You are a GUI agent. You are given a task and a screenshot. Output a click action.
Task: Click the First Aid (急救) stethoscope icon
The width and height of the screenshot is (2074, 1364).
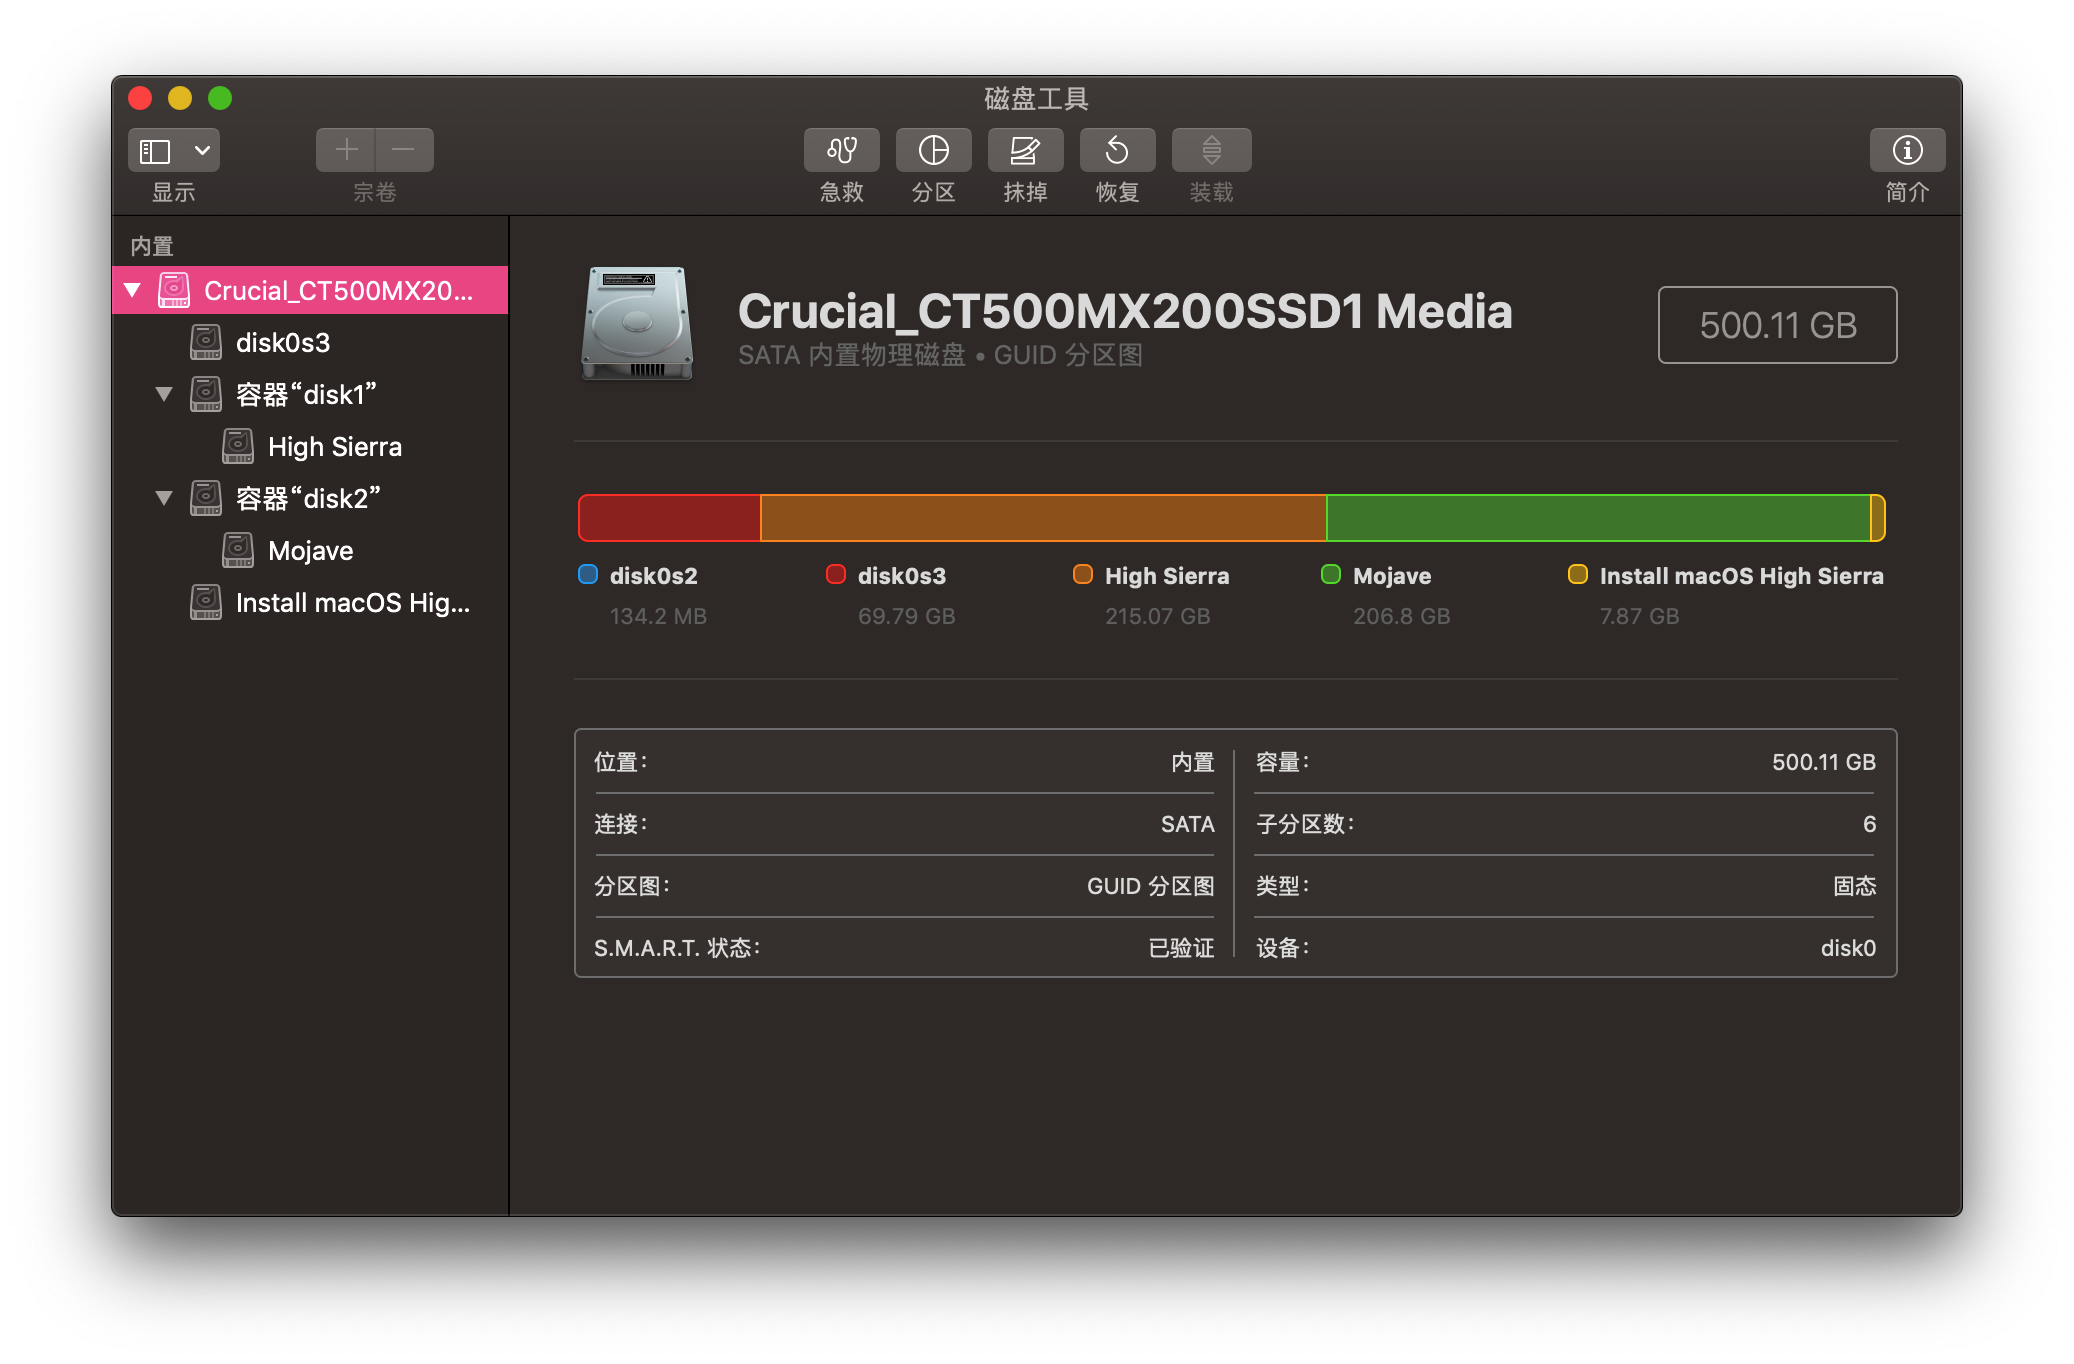pyautogui.click(x=841, y=150)
